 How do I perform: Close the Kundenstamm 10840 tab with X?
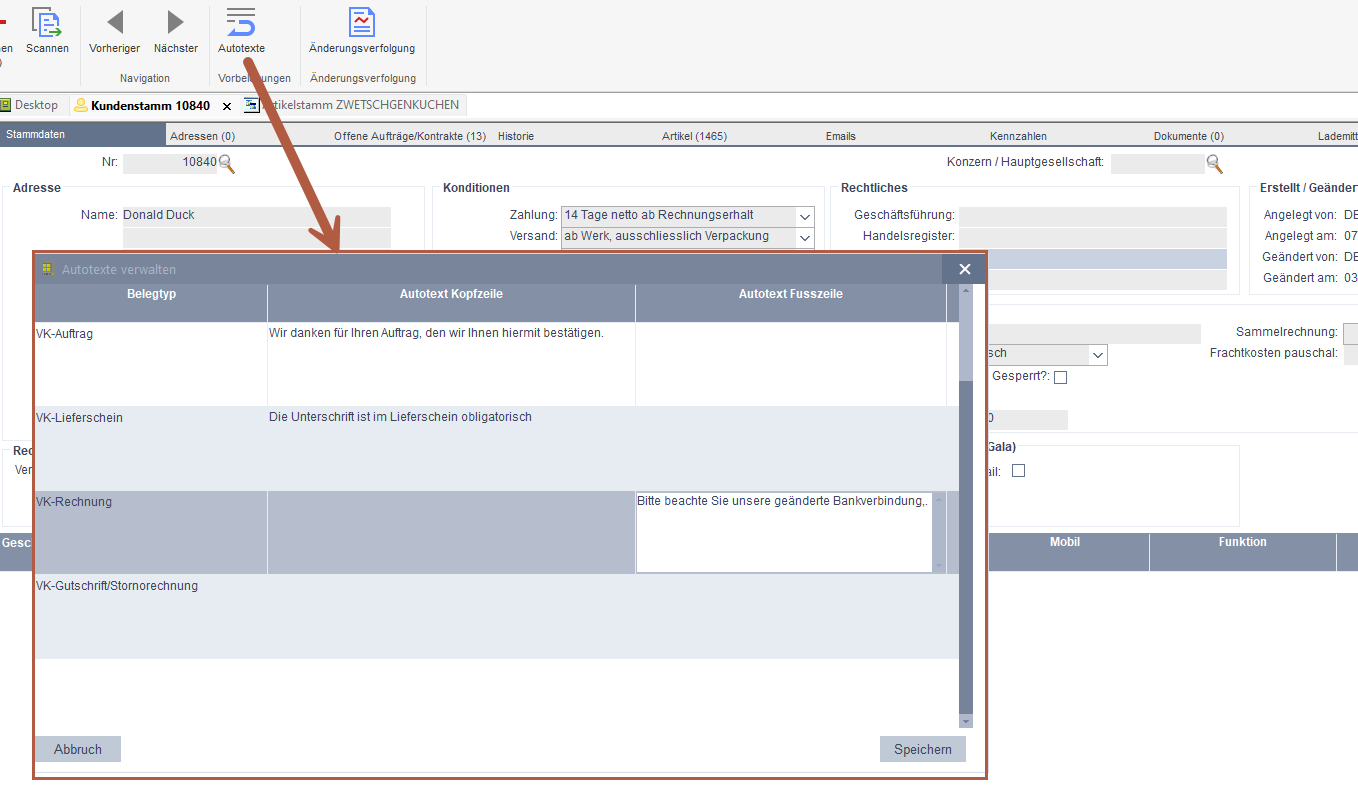click(227, 106)
